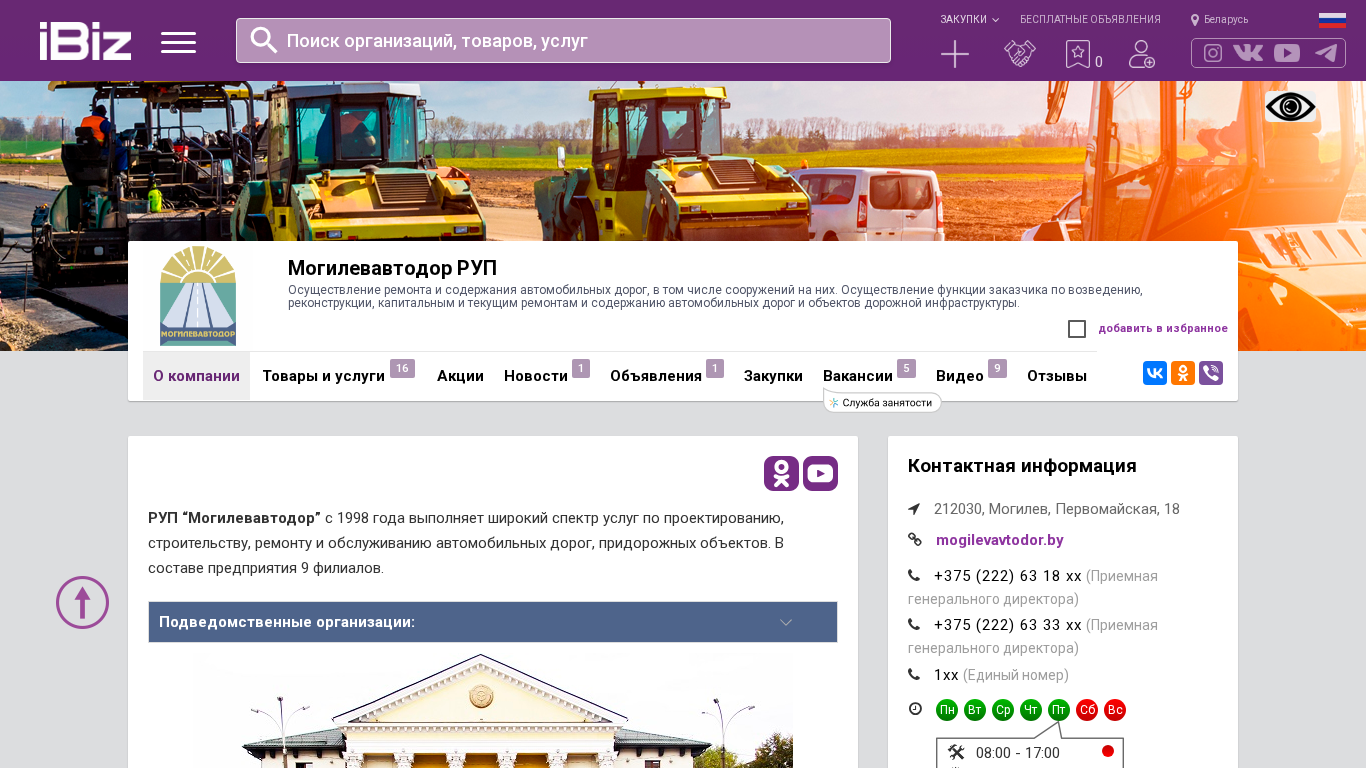Viewport: 1366px width, 768px height.
Task: Switch to 'О компании' tab
Action: click(x=196, y=376)
